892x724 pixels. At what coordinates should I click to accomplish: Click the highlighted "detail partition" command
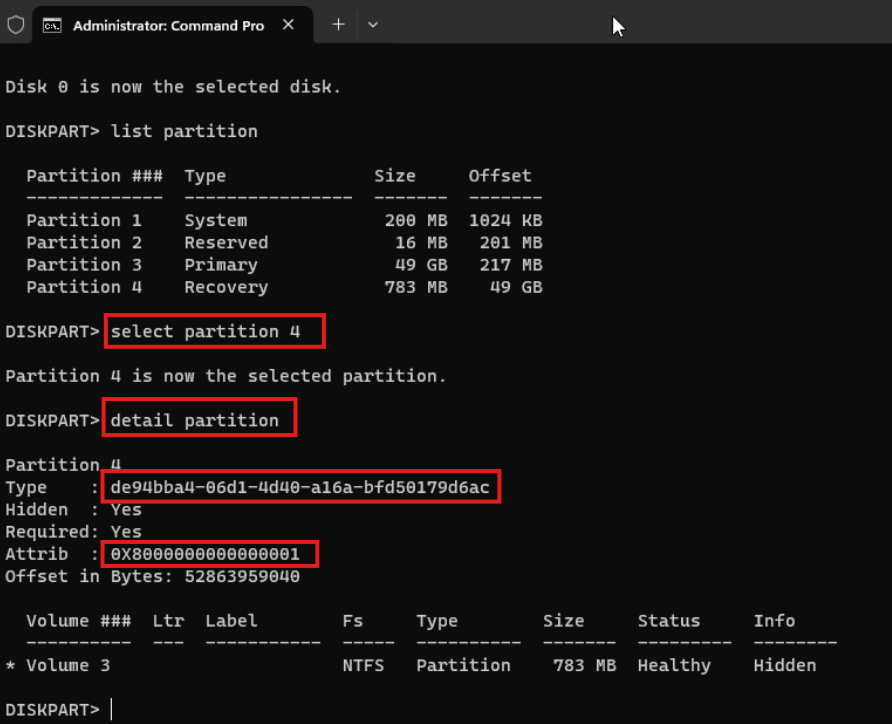tap(199, 420)
